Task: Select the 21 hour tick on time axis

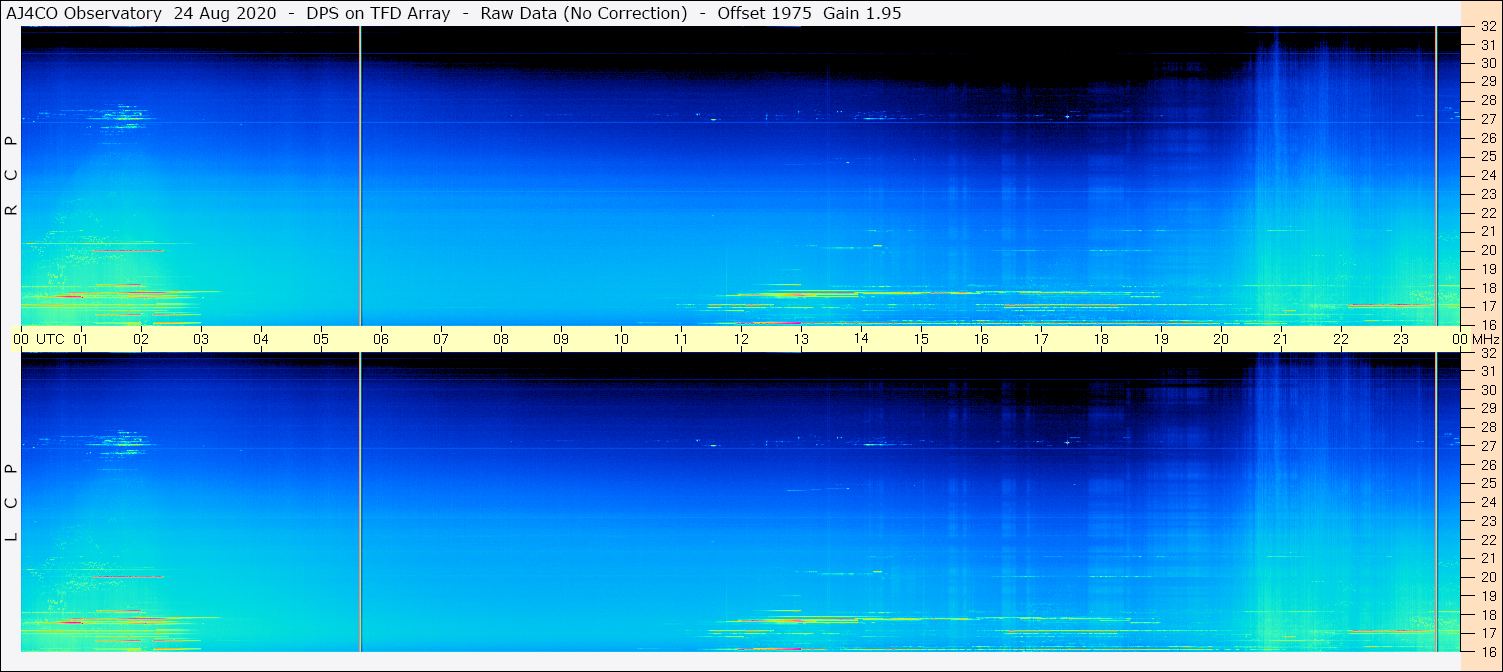Action: [x=1281, y=339]
